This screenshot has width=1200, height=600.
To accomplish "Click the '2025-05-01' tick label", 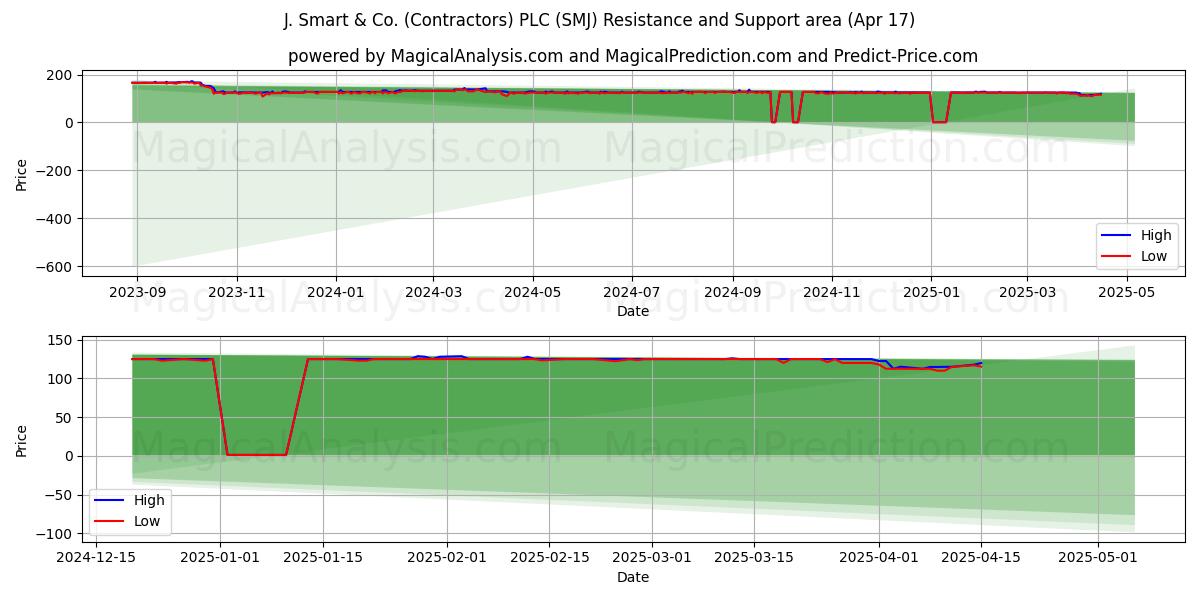I will pos(1097,556).
